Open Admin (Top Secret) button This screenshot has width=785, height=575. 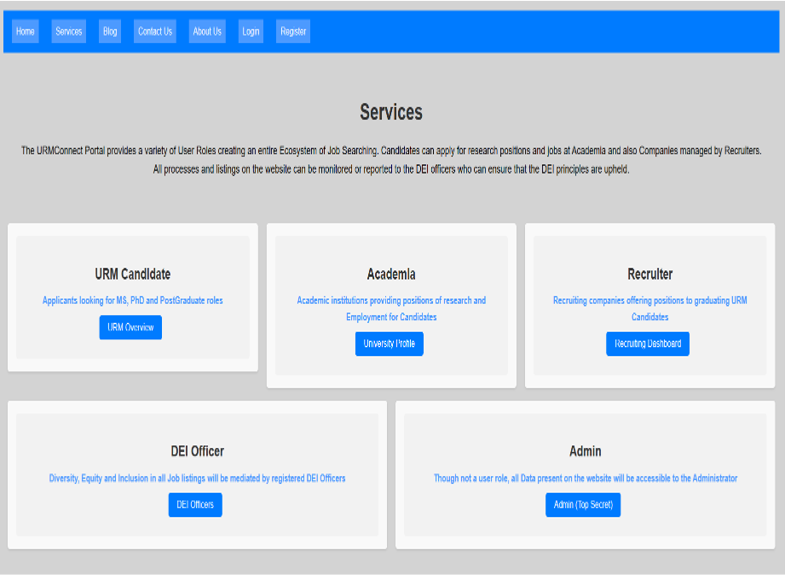pyautogui.click(x=583, y=504)
